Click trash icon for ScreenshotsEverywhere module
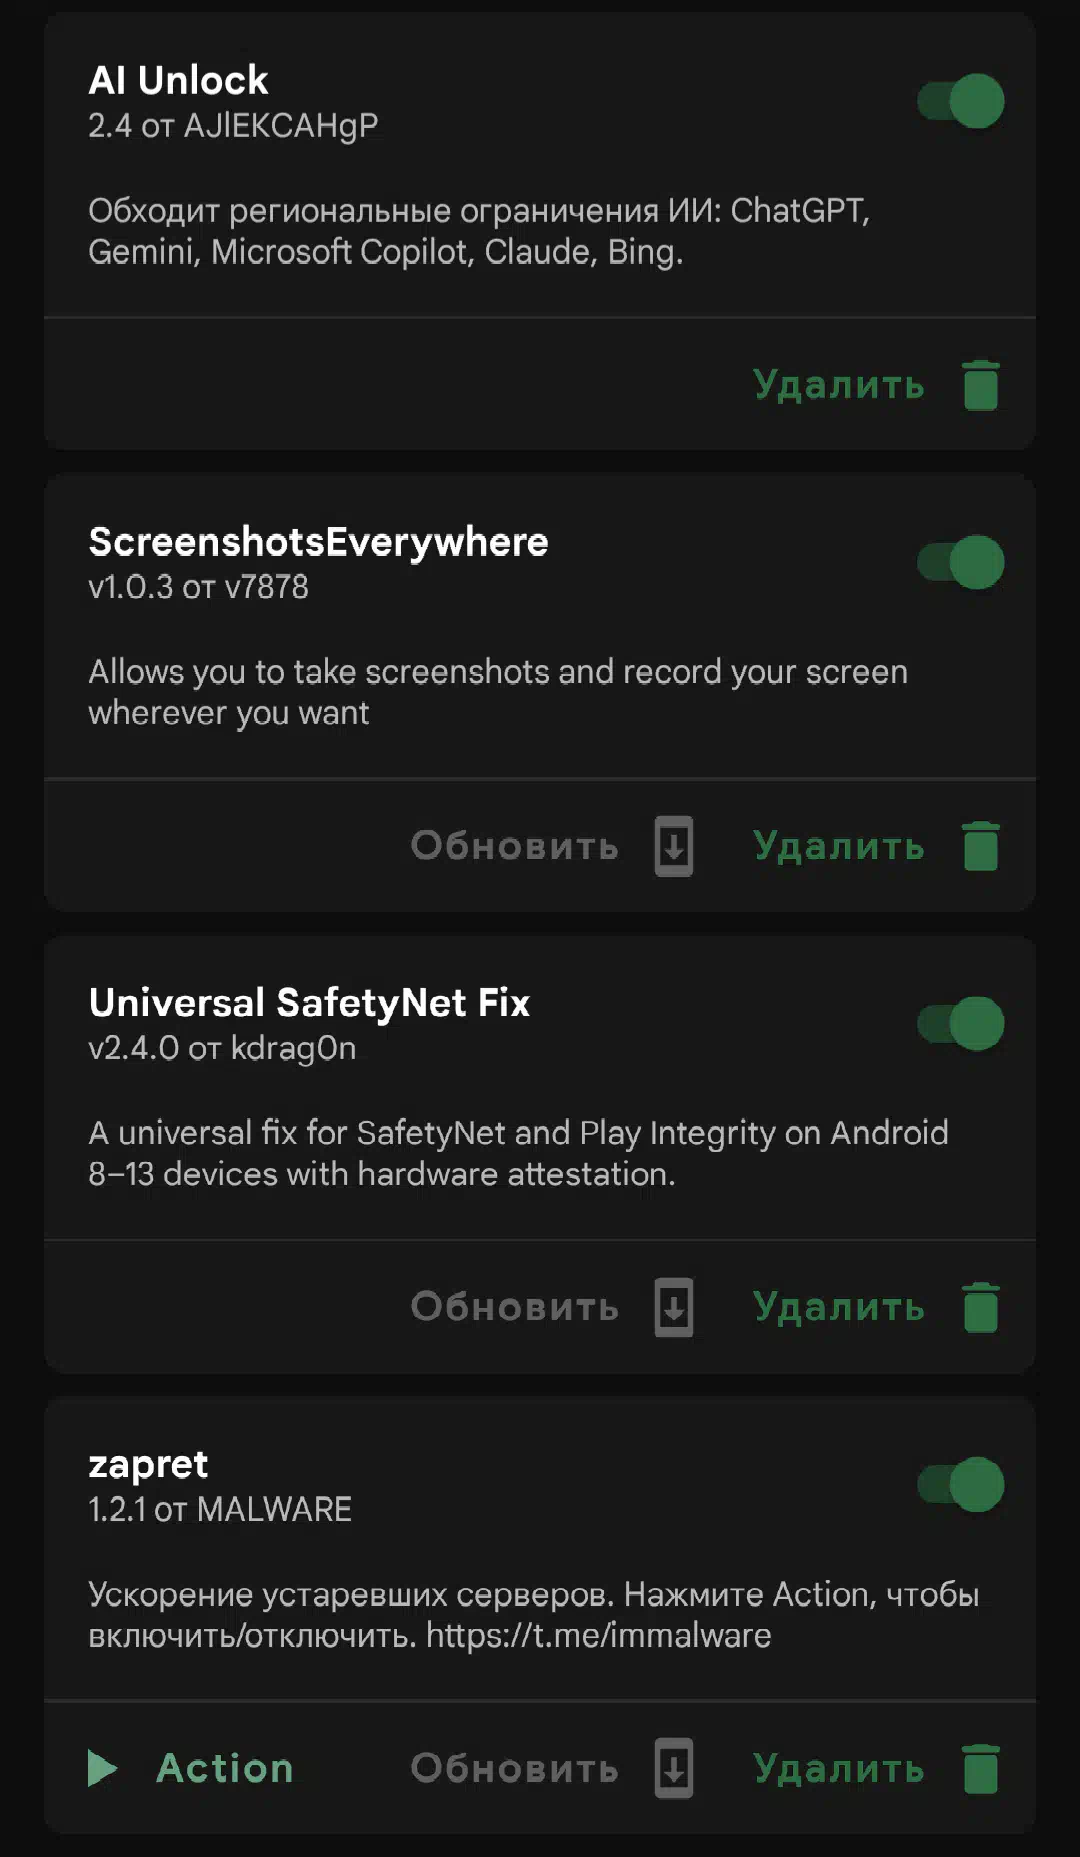Image resolution: width=1080 pixels, height=1857 pixels. click(980, 846)
